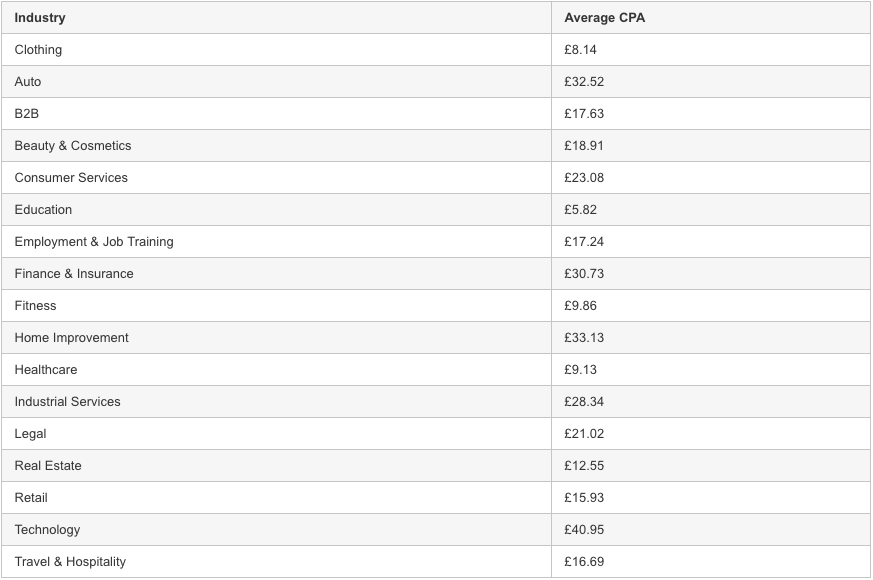Select the Auto CPA value £32.52

coord(584,82)
